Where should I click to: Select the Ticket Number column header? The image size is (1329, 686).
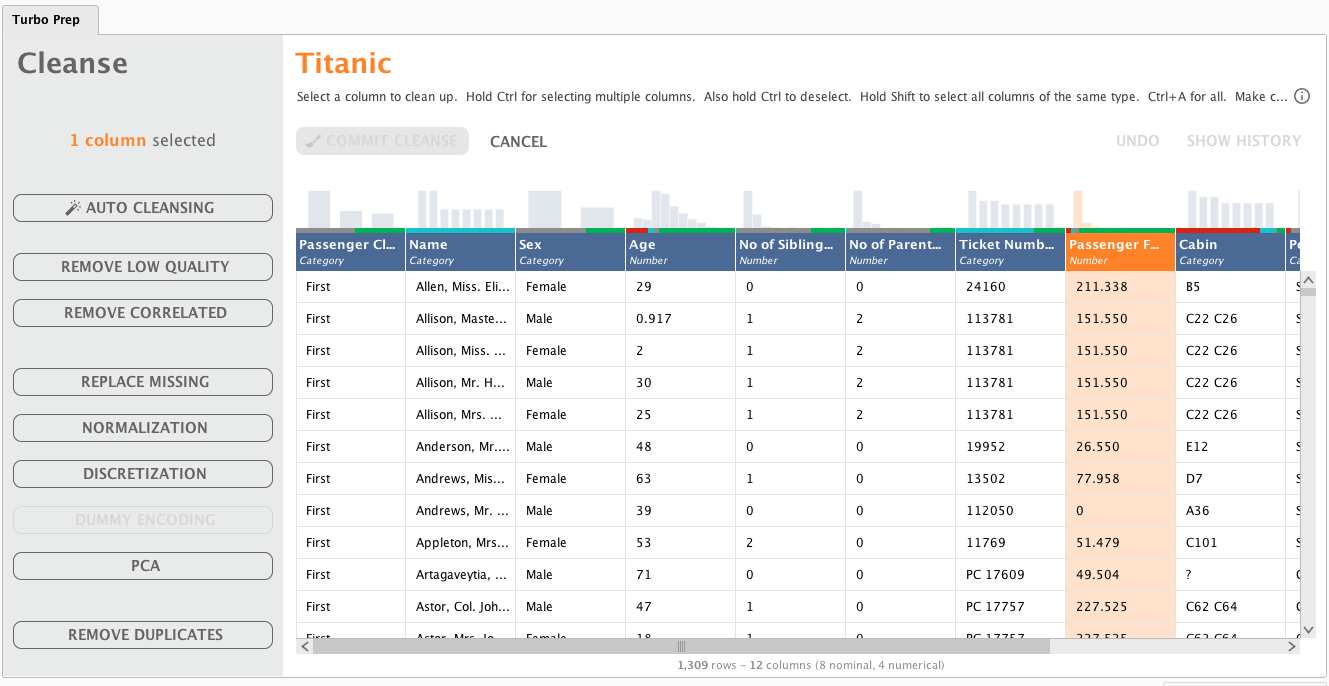(x=1010, y=252)
